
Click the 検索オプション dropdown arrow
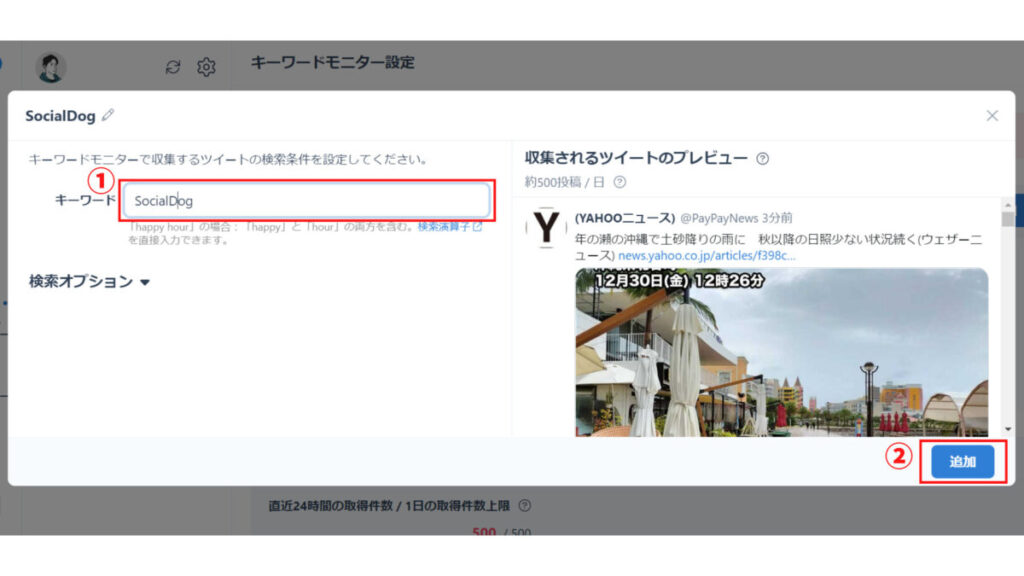[x=145, y=282]
